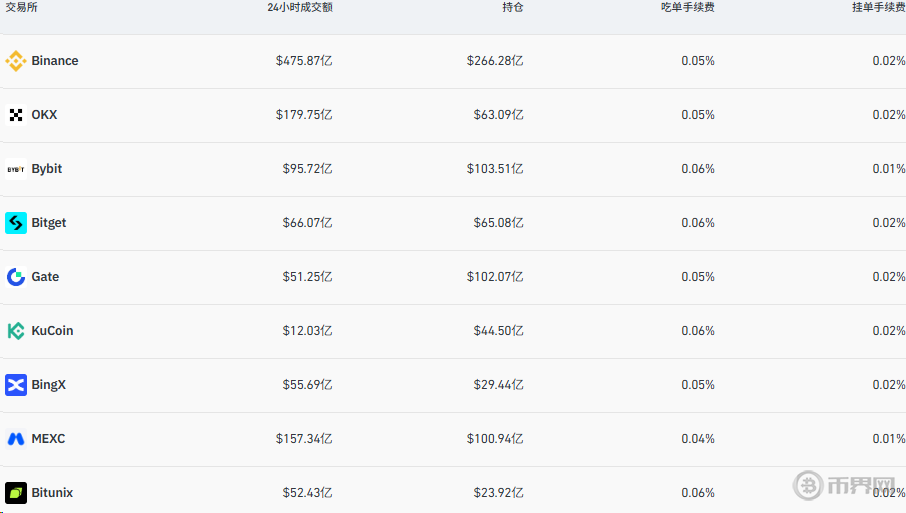The image size is (906, 513).
Task: Select MEXC volume $157.34亿
Action: 304,438
